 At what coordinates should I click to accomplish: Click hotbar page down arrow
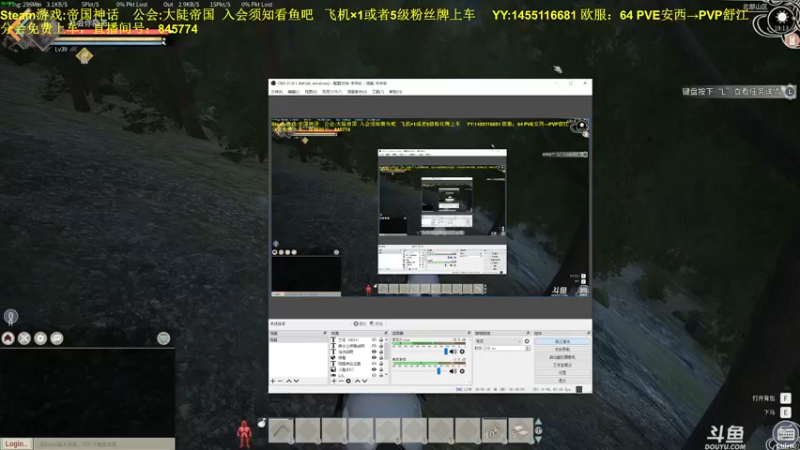pyautogui.click(x=538, y=439)
